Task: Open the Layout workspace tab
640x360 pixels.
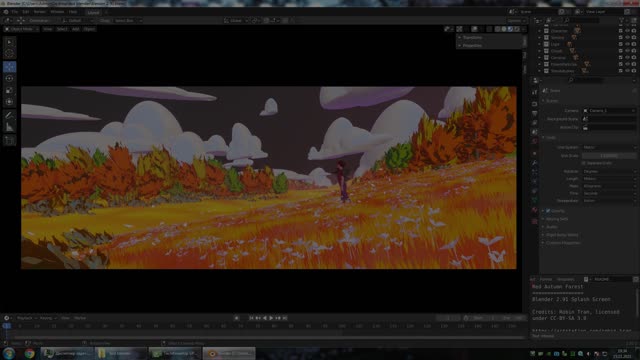Action: click(93, 12)
